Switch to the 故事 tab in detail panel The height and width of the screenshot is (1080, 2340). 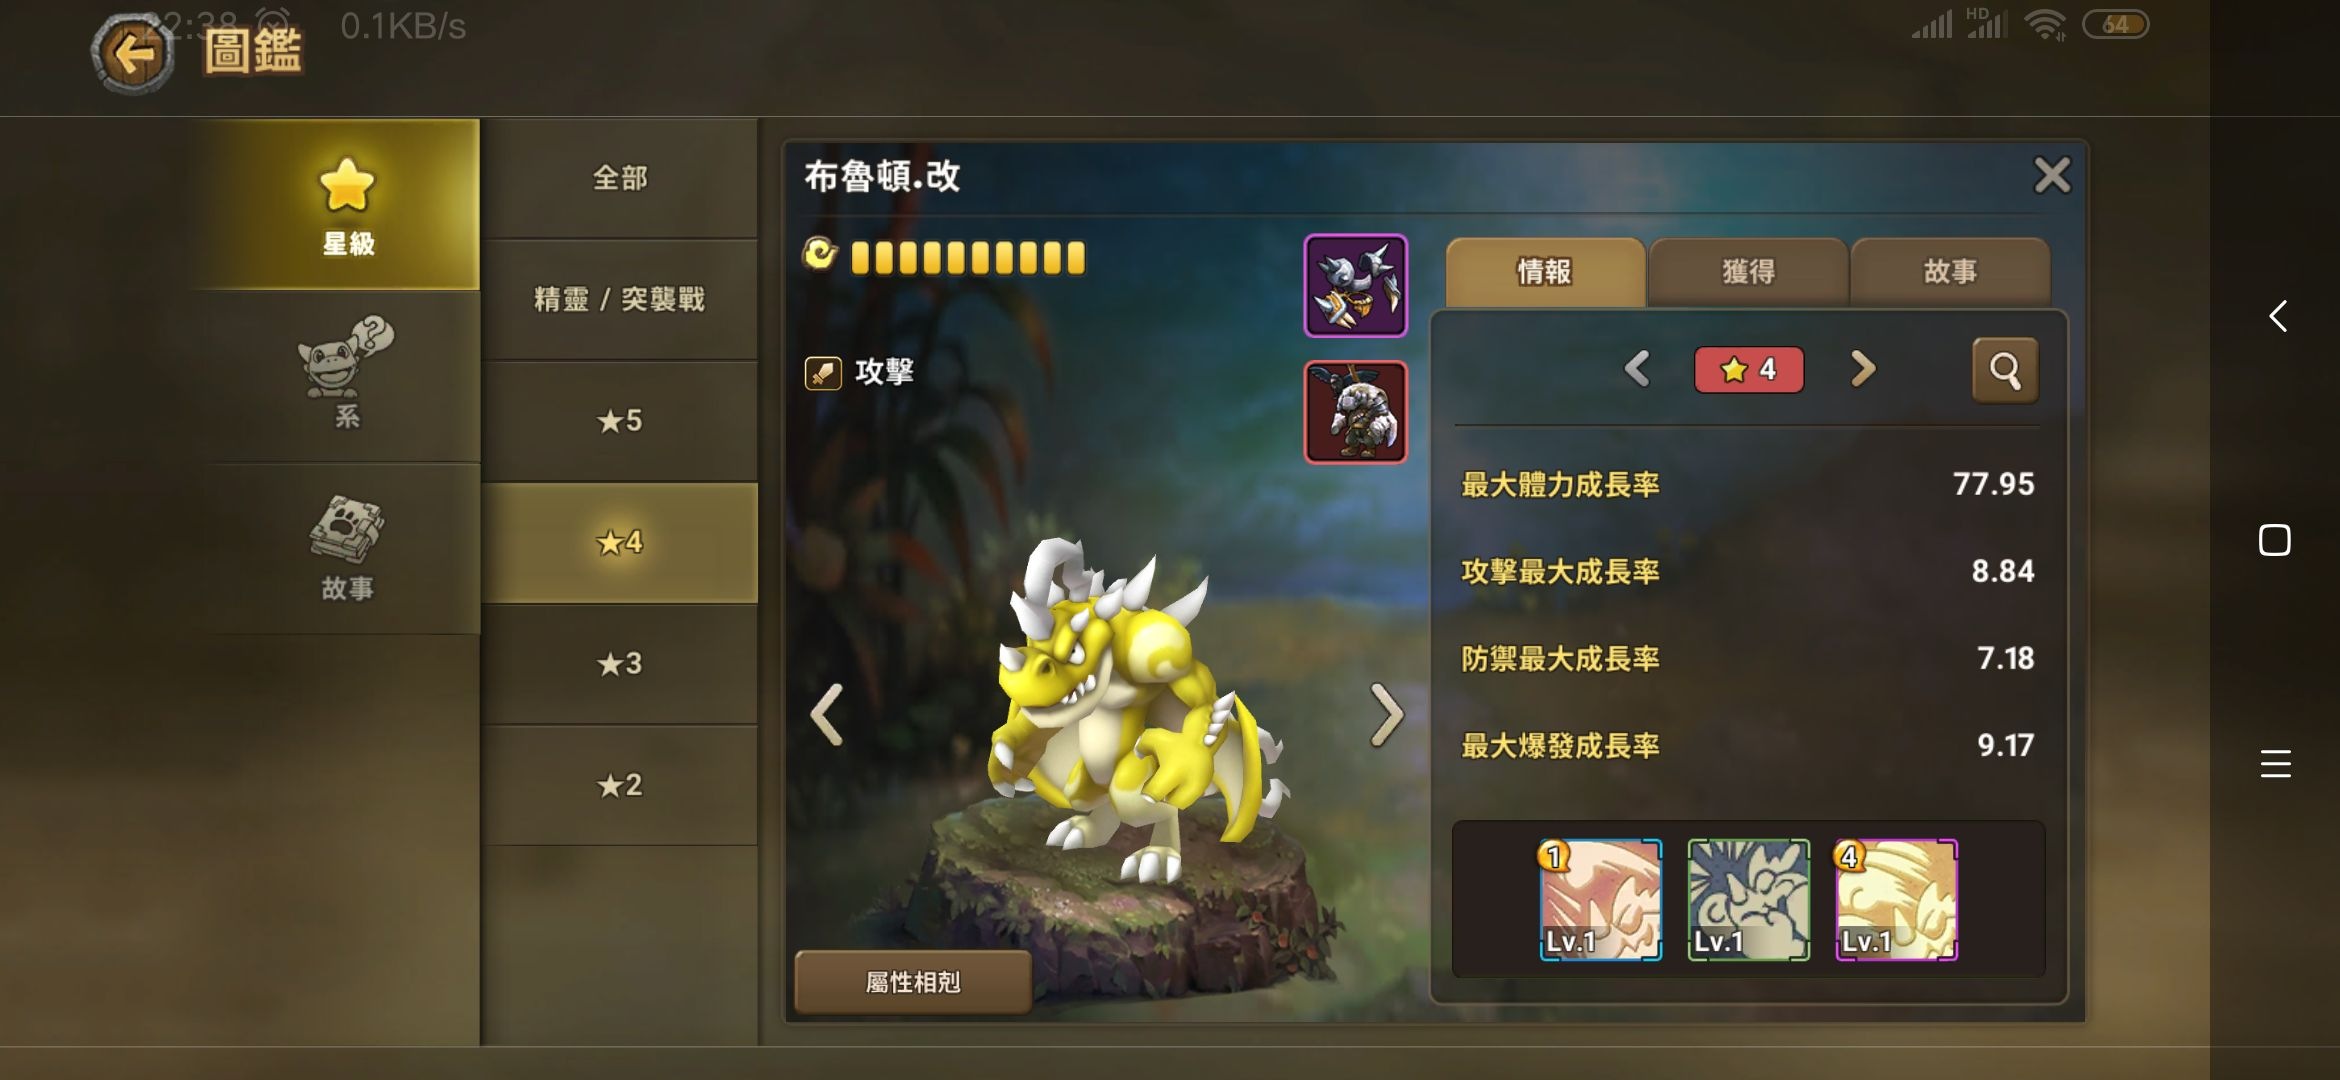[1950, 271]
